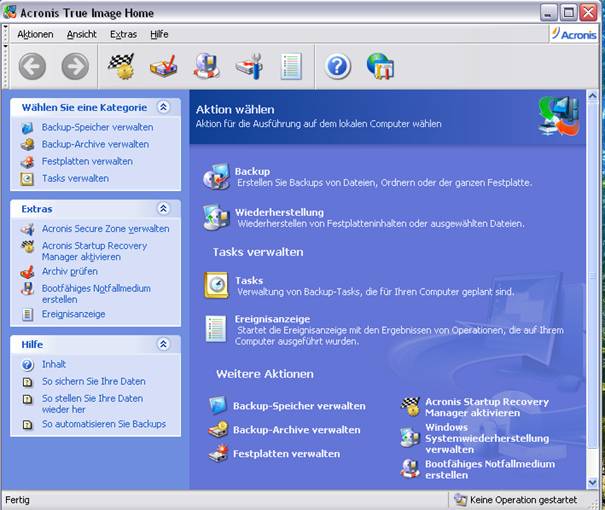The image size is (605, 510).
Task: Open 'Backup-Archive verwalten' in the sidebar
Action: [95, 144]
